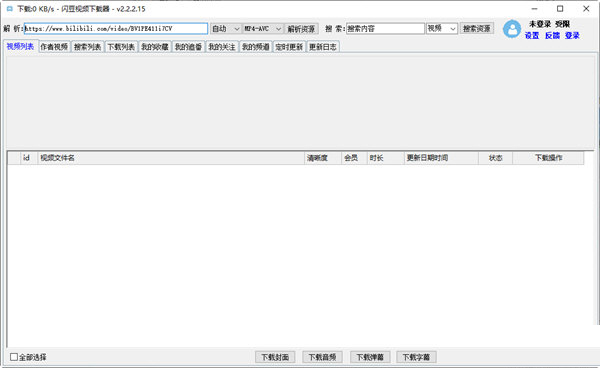This screenshot has height=368, width=600.
Task: Click the id column header
Action: pos(29,158)
